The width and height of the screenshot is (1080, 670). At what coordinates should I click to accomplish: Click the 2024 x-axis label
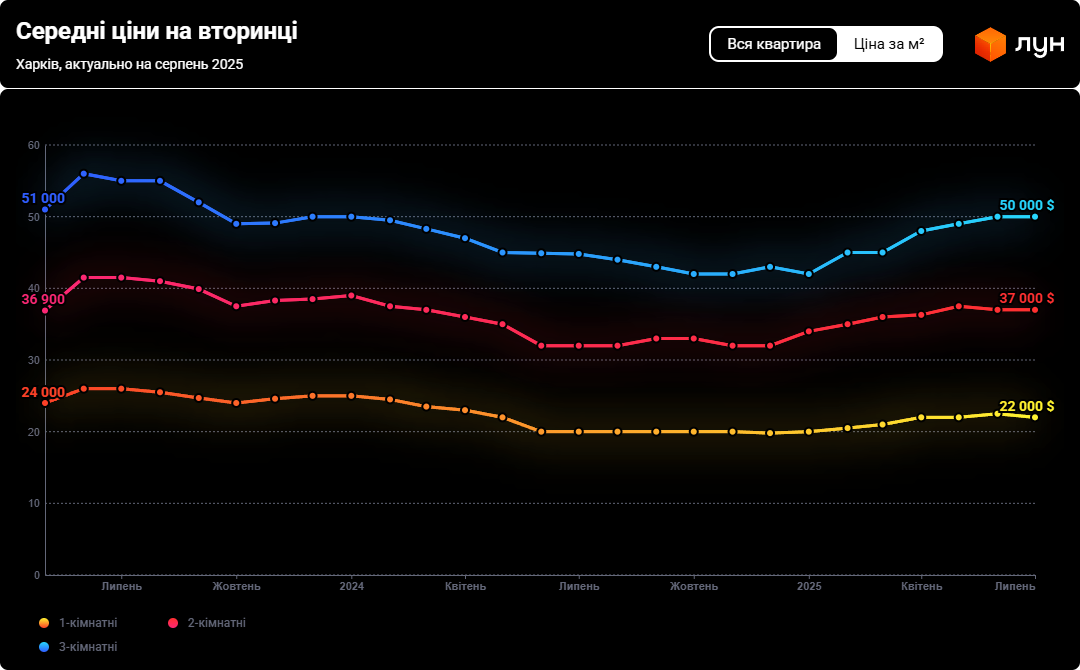(352, 586)
